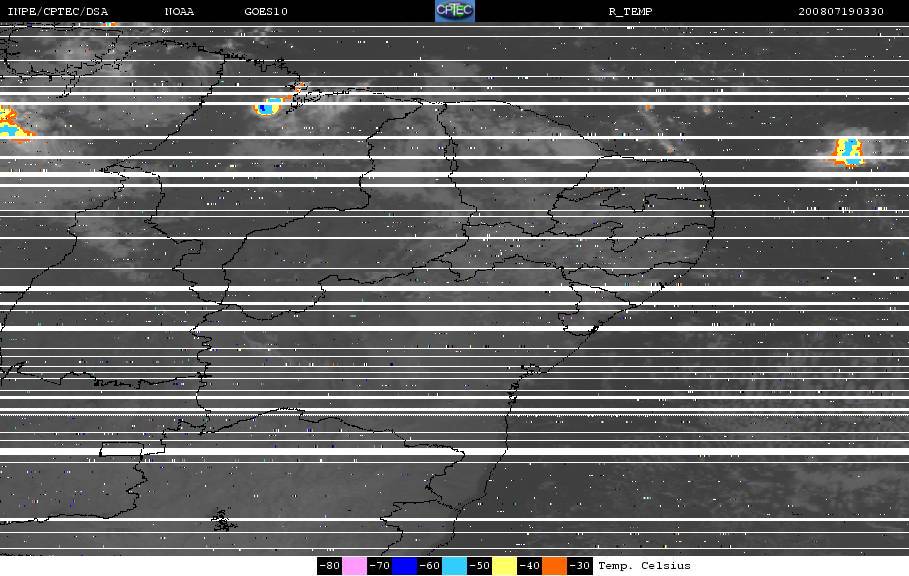Select the pink -80 color swatch
The height and width of the screenshot is (576, 909).
[x=354, y=566]
